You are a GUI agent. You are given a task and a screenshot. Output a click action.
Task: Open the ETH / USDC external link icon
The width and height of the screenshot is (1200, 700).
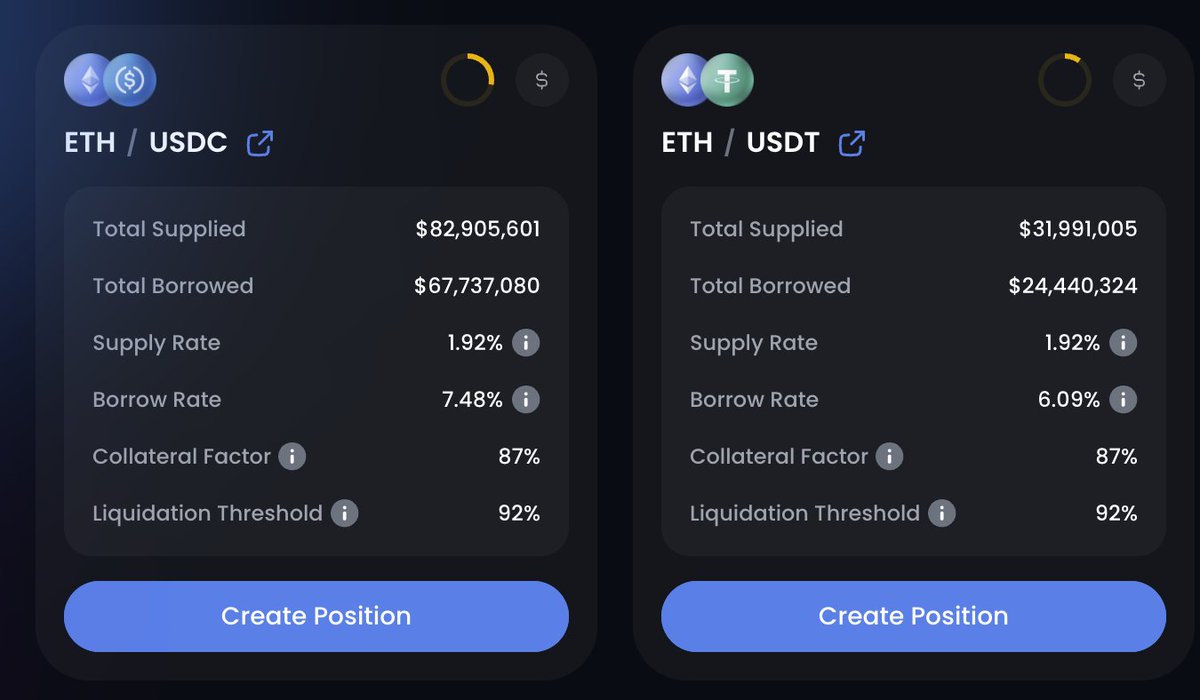pyautogui.click(x=260, y=143)
